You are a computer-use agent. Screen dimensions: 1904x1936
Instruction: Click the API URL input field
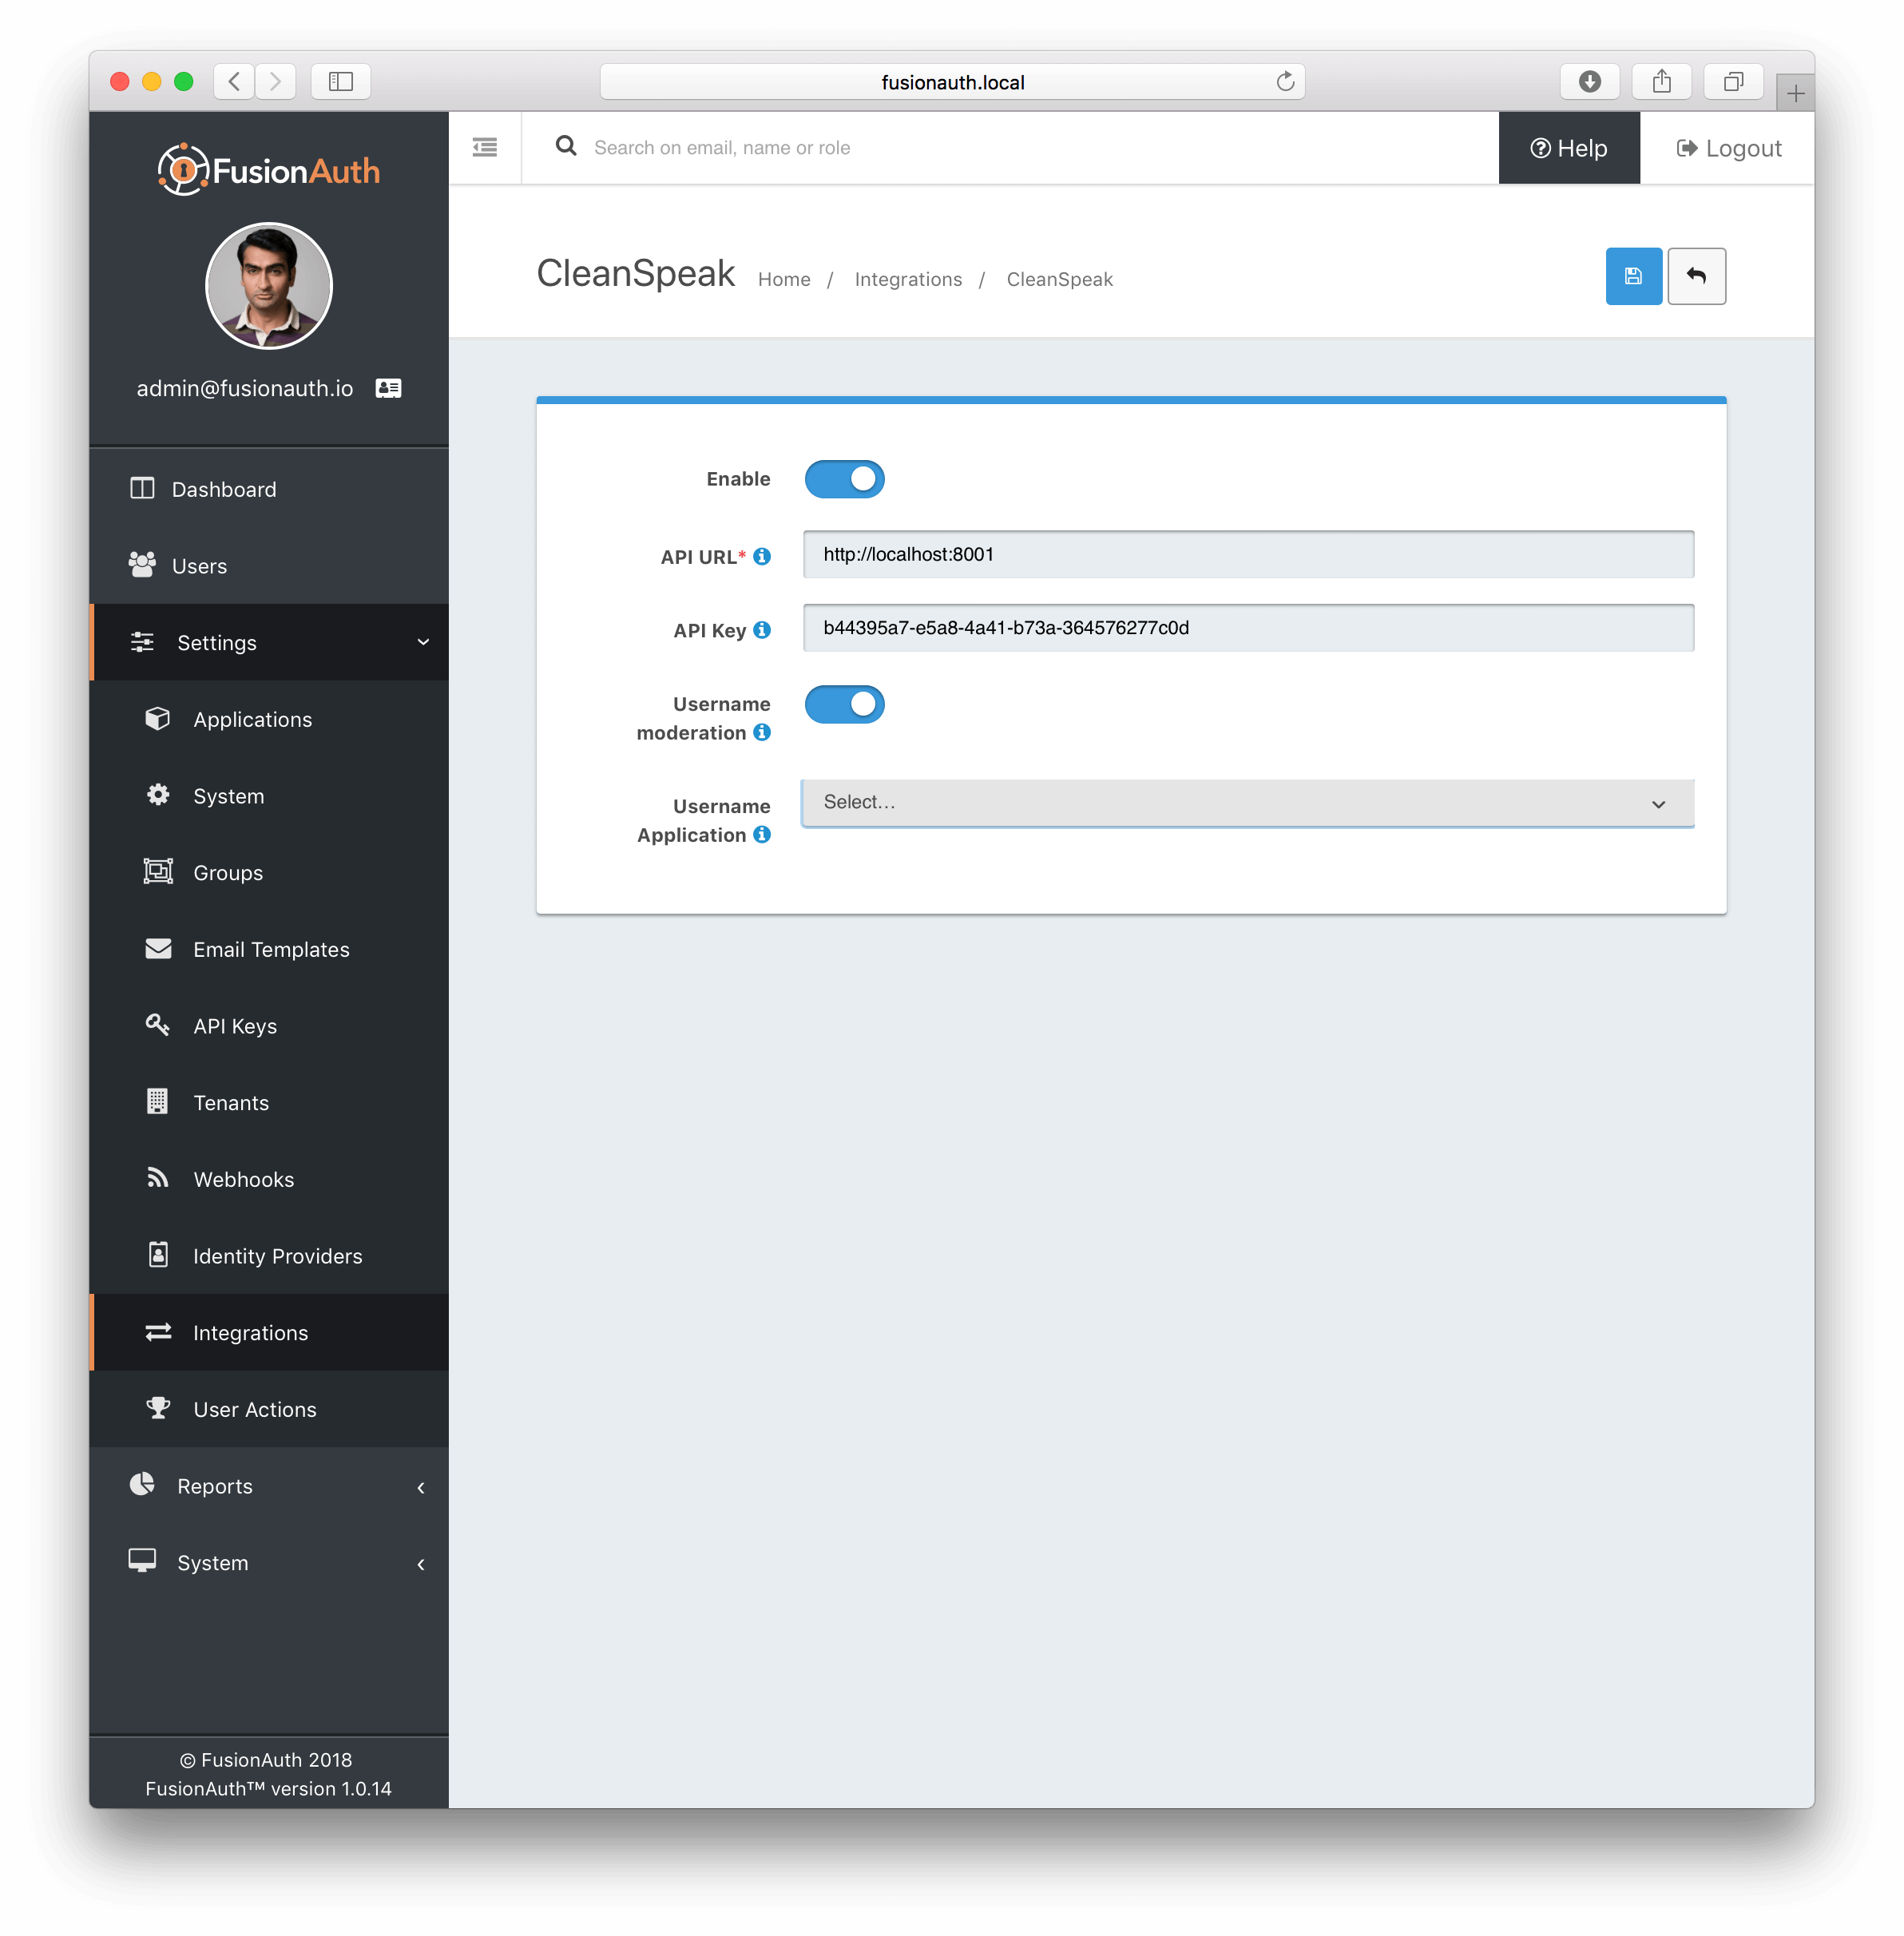[x=1248, y=553]
